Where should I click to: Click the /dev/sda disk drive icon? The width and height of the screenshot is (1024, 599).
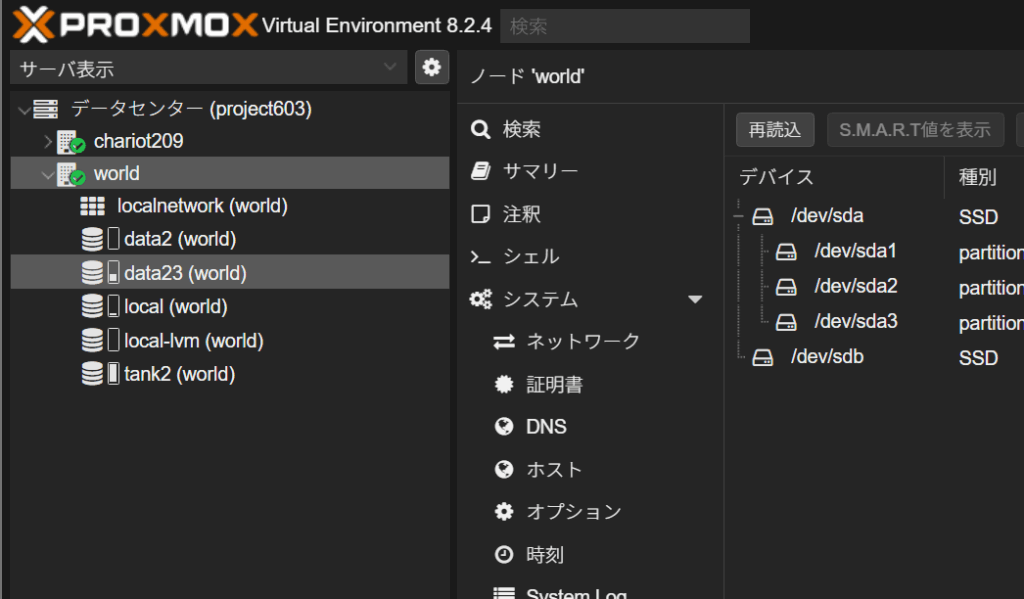click(763, 216)
